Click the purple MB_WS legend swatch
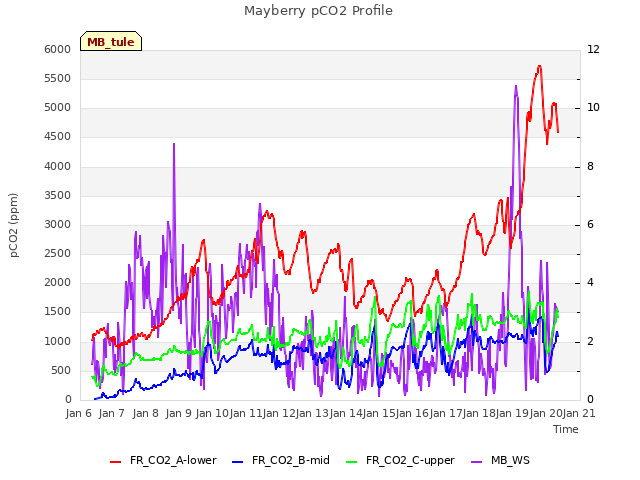The width and height of the screenshot is (640, 480). click(x=477, y=462)
